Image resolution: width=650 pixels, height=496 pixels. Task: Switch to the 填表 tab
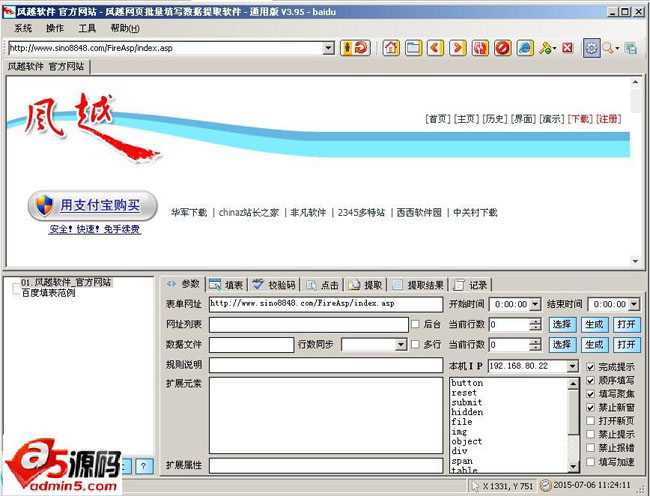tap(226, 285)
